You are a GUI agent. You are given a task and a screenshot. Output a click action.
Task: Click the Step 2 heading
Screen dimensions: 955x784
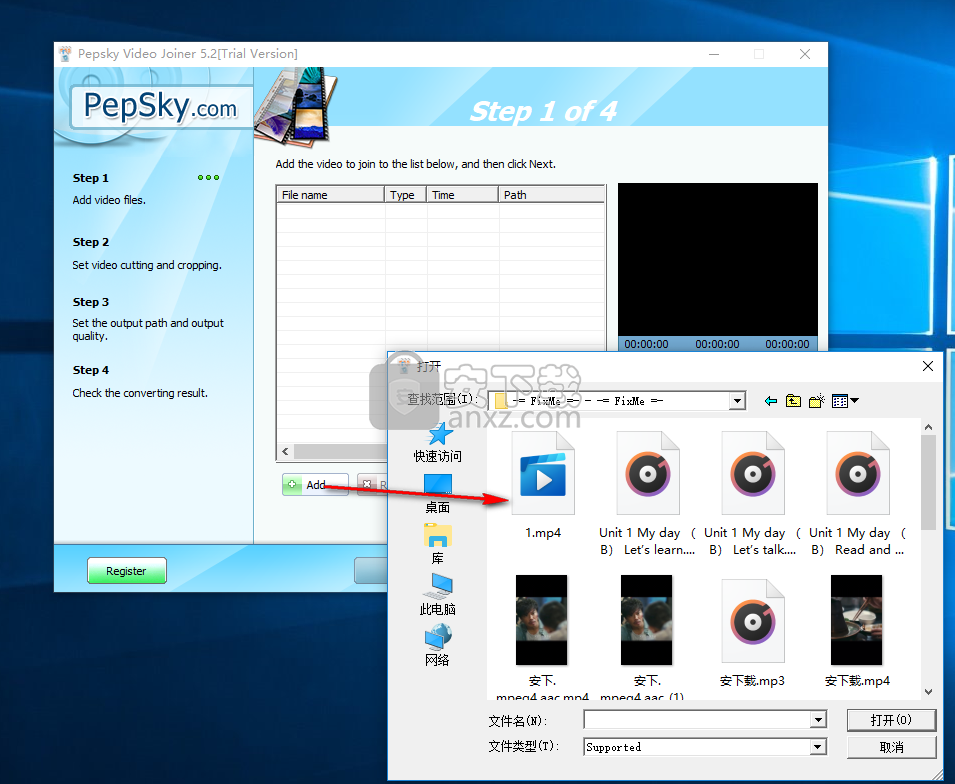click(91, 242)
